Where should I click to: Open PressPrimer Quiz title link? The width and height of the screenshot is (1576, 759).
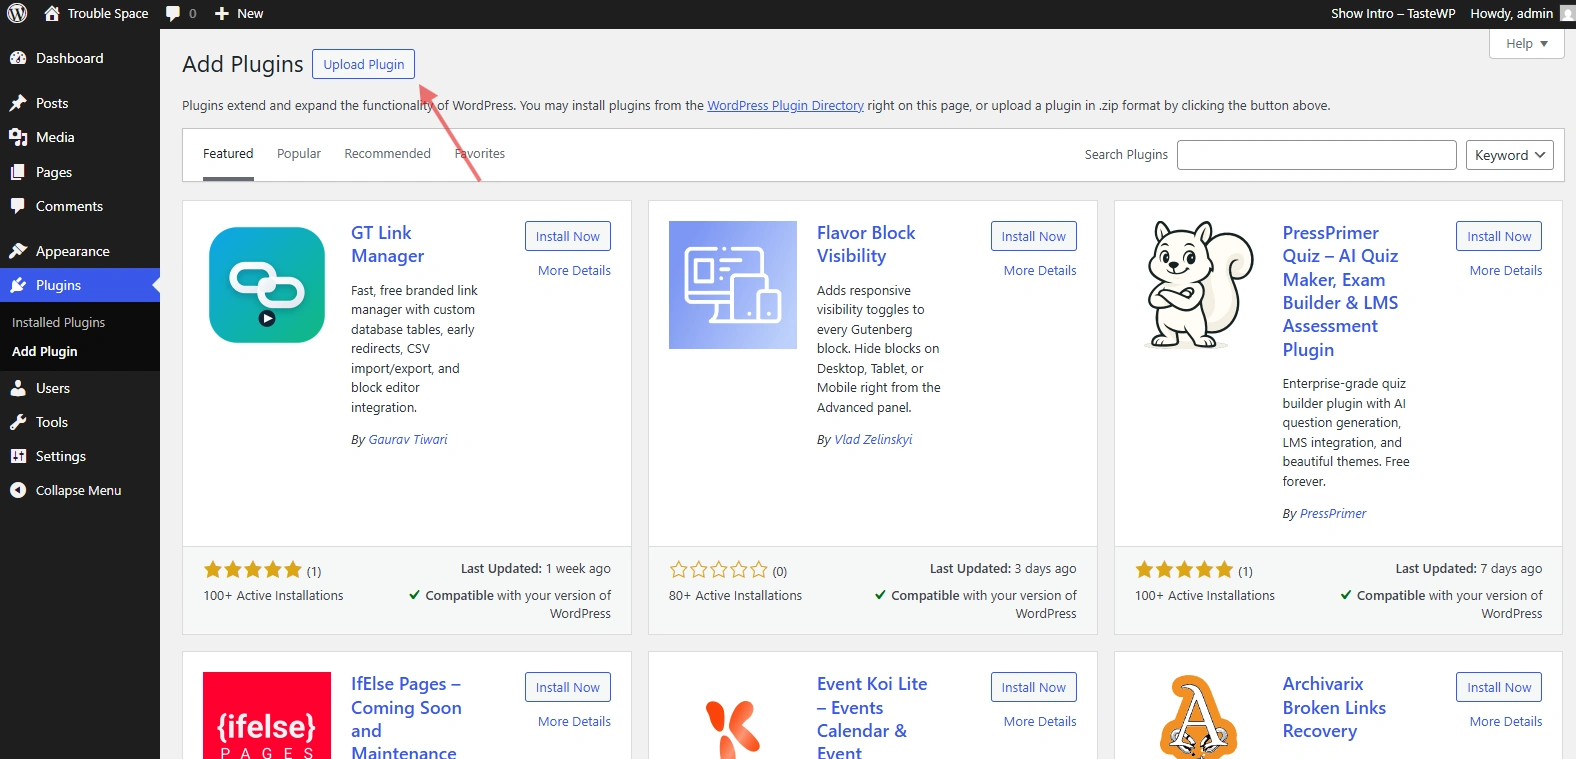[x=1341, y=291]
